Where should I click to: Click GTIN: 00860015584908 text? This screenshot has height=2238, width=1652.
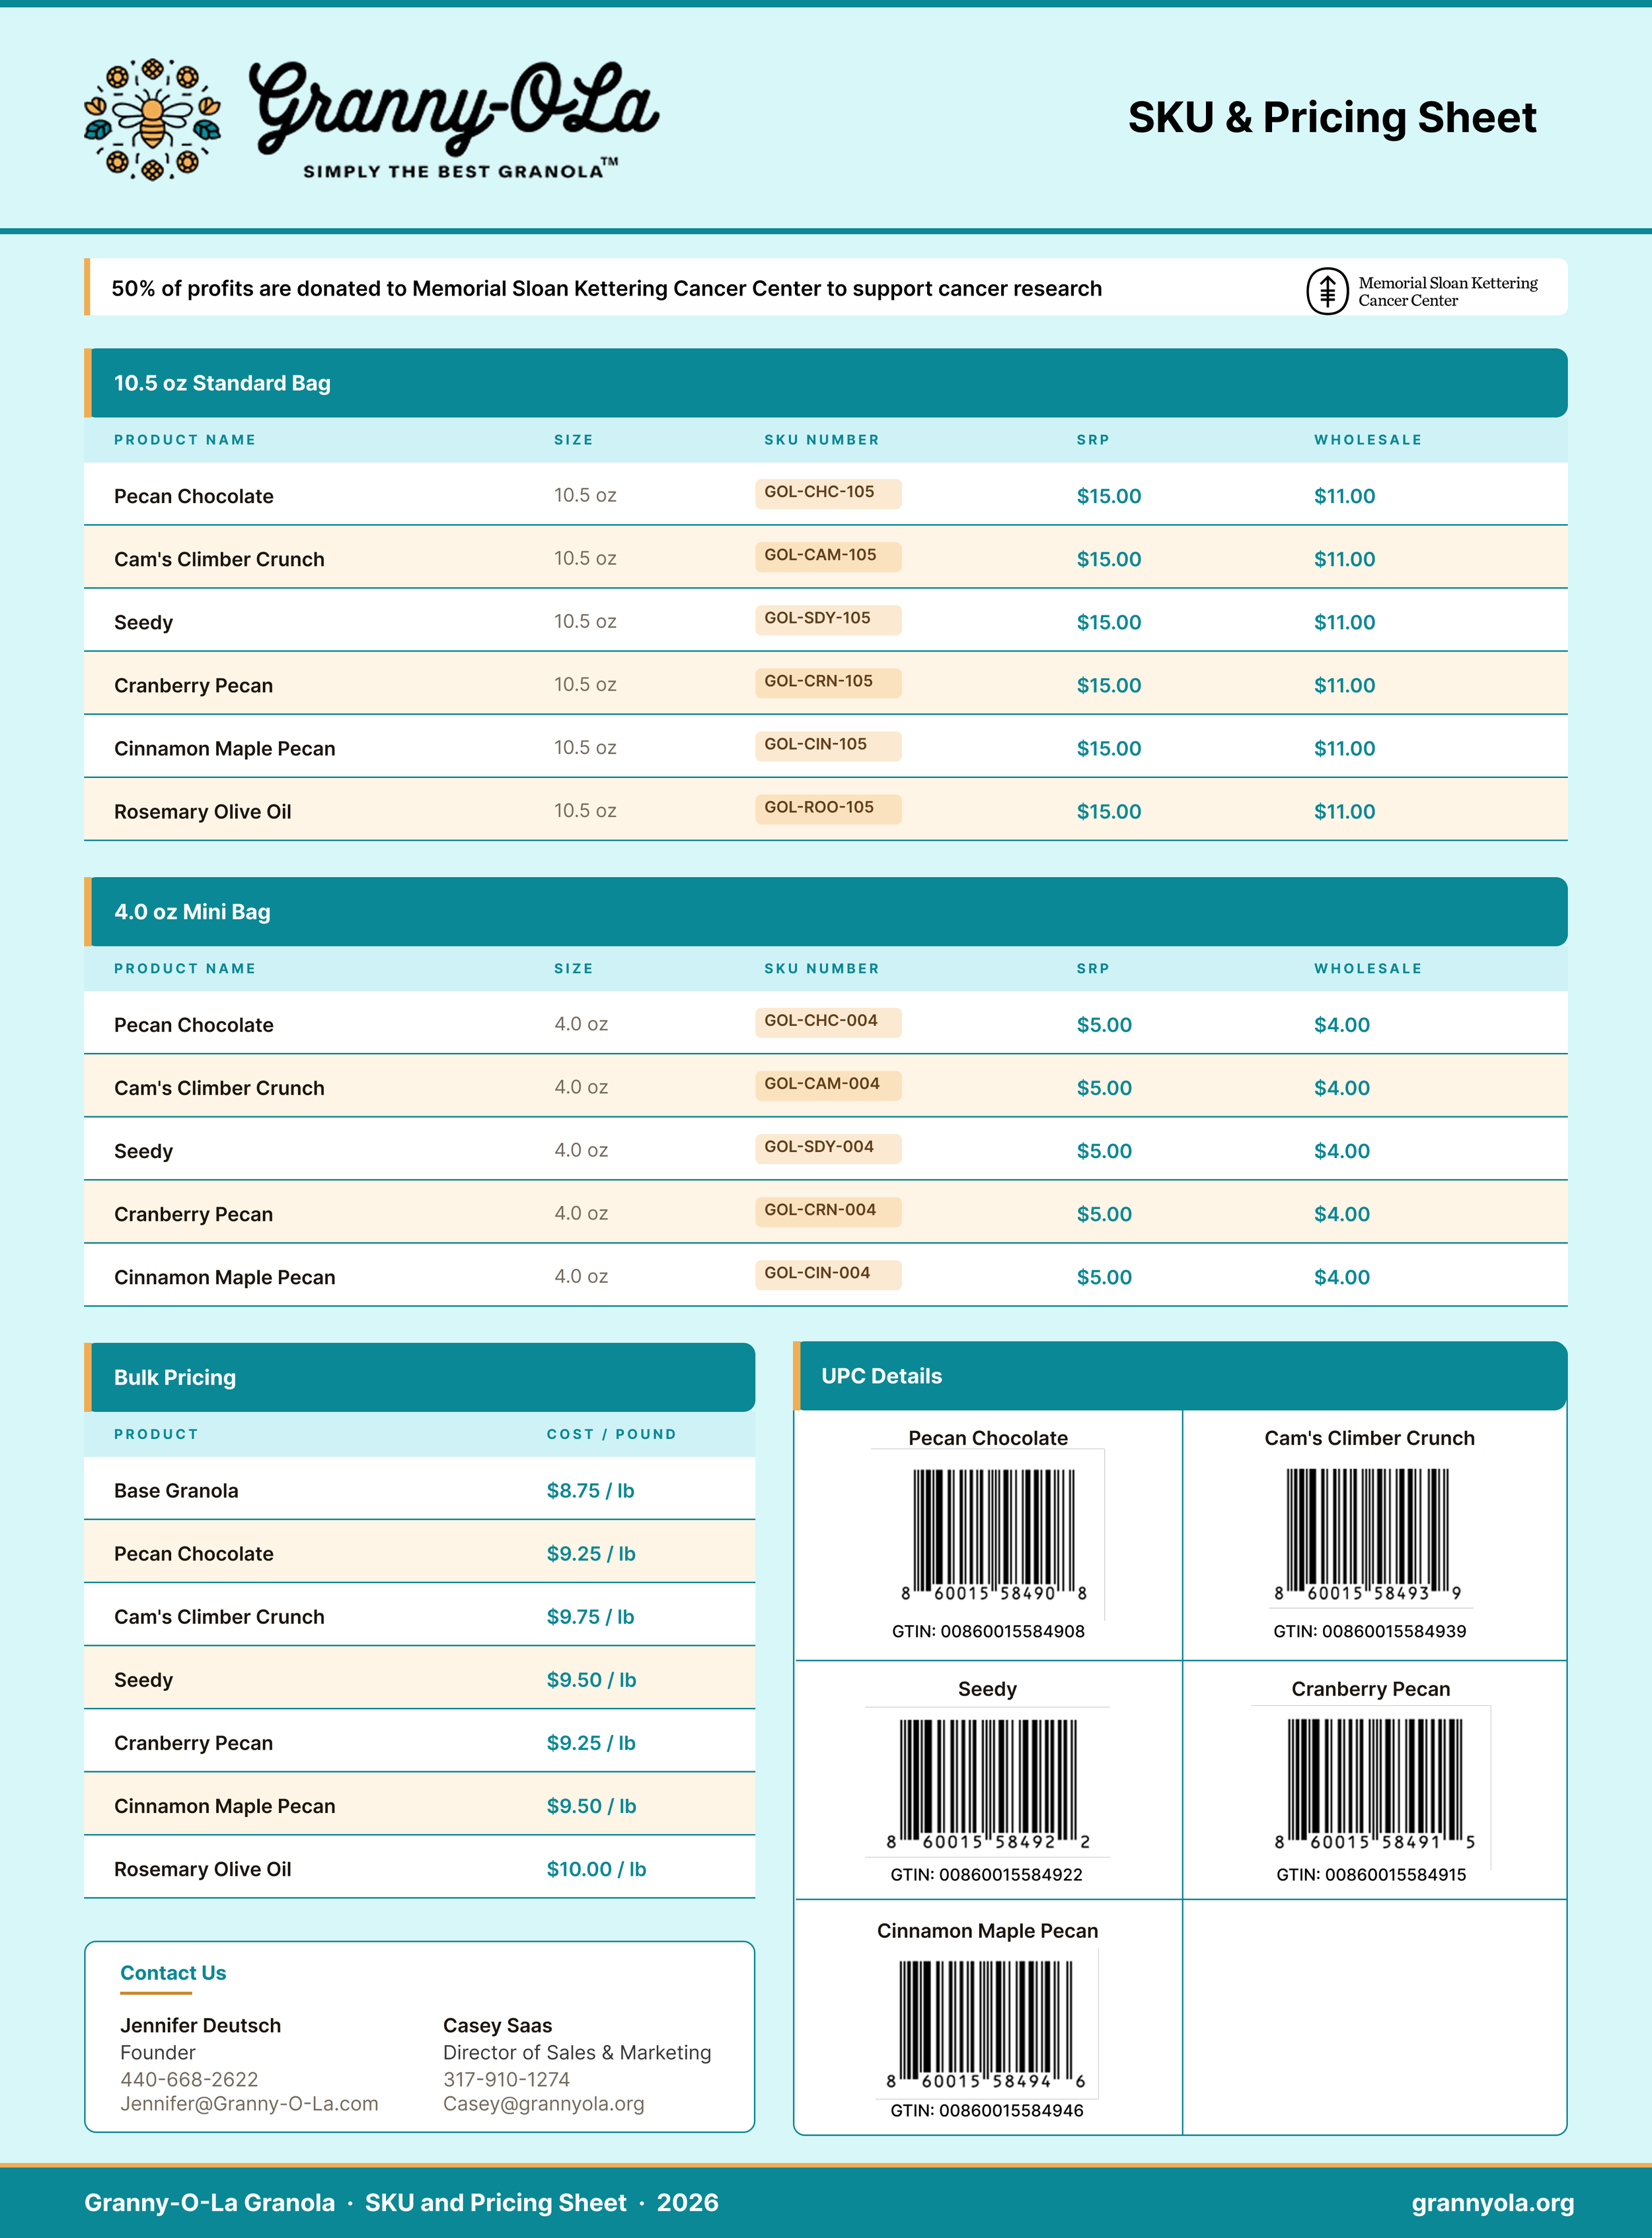pos(988,1631)
